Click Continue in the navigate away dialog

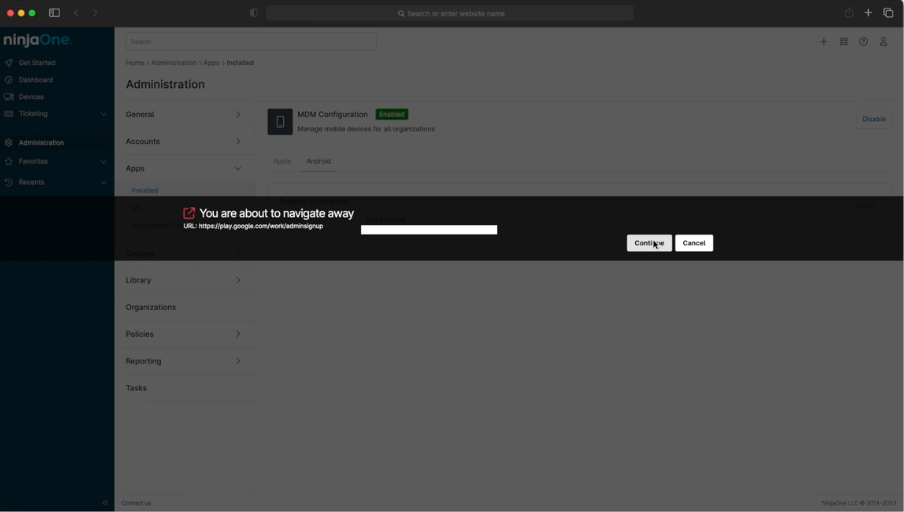[649, 243]
